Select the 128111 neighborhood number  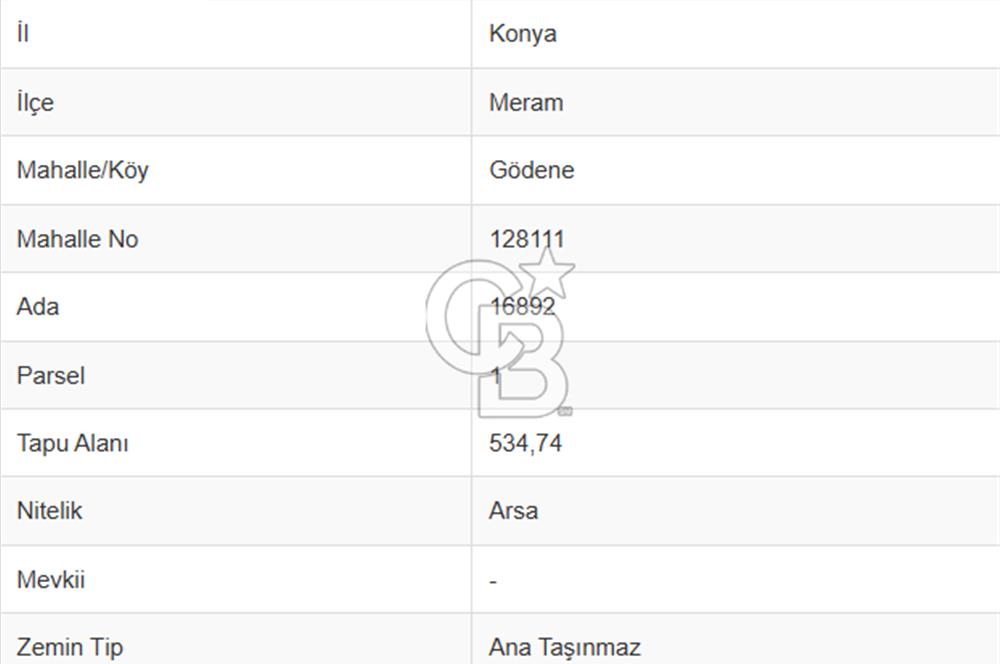tap(527, 239)
